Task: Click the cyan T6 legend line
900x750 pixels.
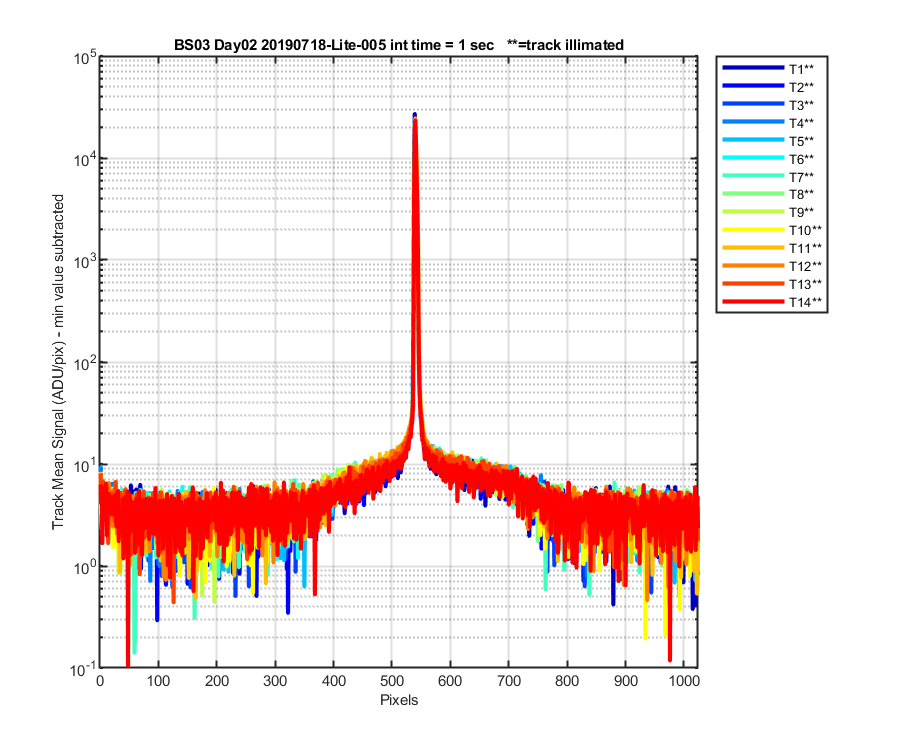Action: click(x=753, y=157)
